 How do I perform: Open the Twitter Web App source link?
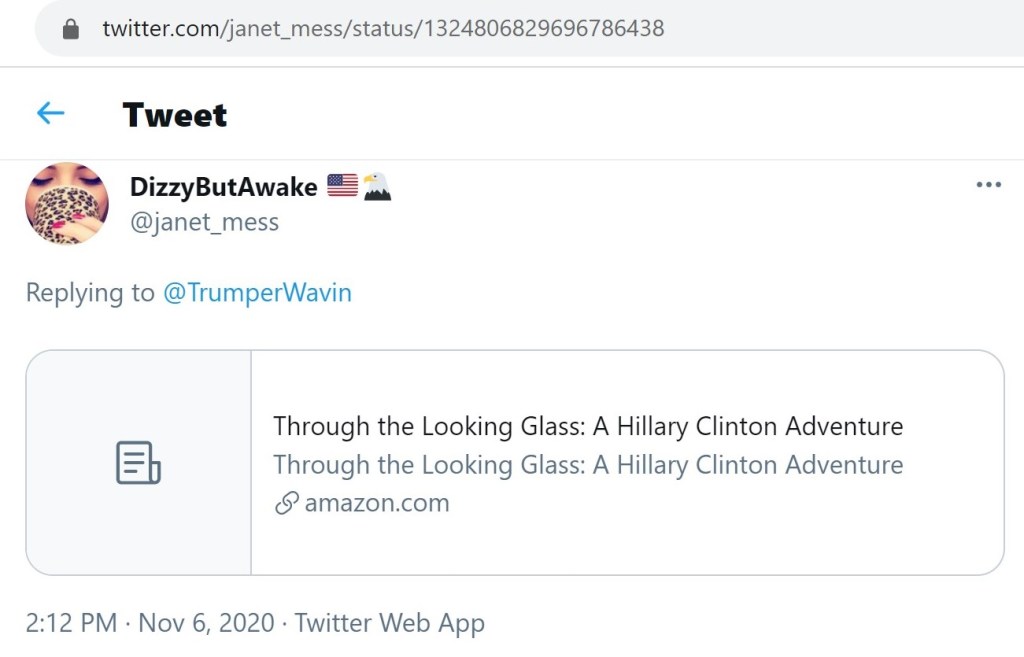coord(389,623)
